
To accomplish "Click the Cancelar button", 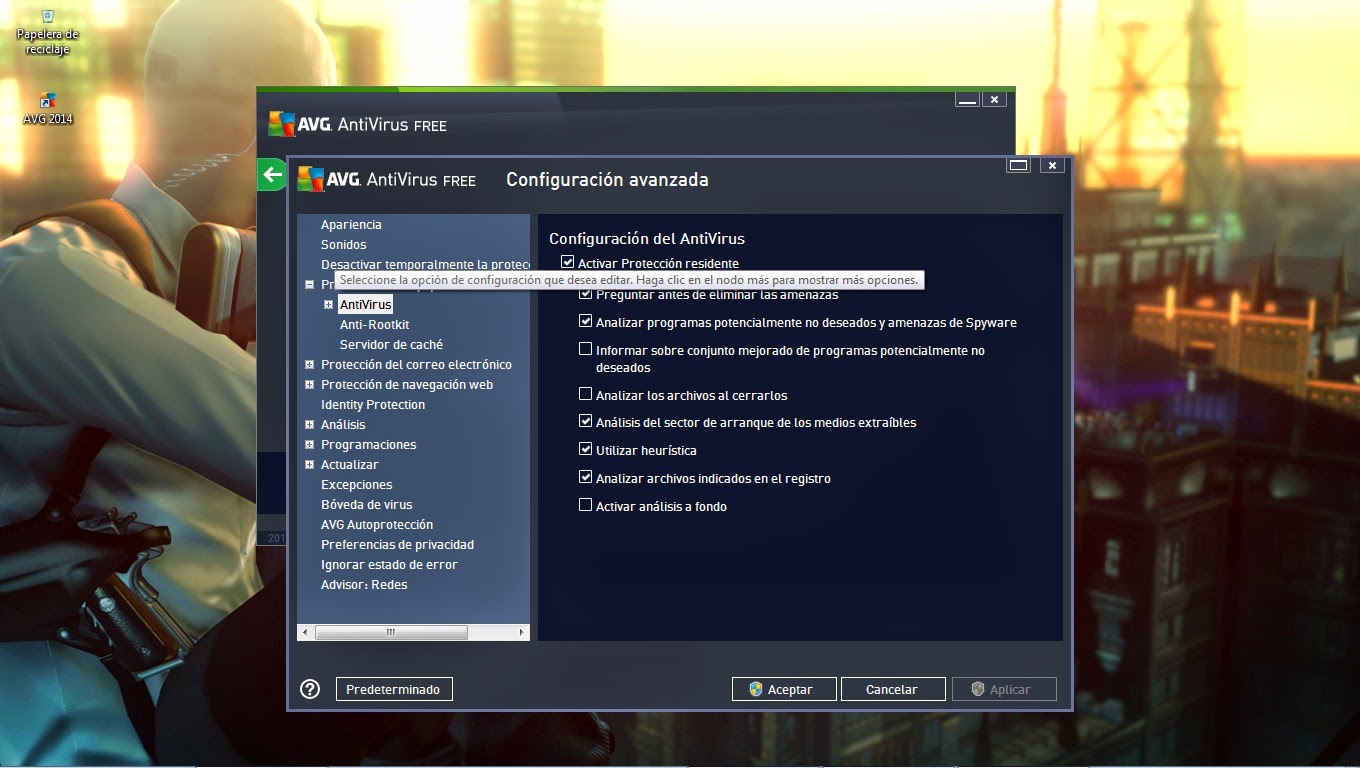I will point(892,689).
